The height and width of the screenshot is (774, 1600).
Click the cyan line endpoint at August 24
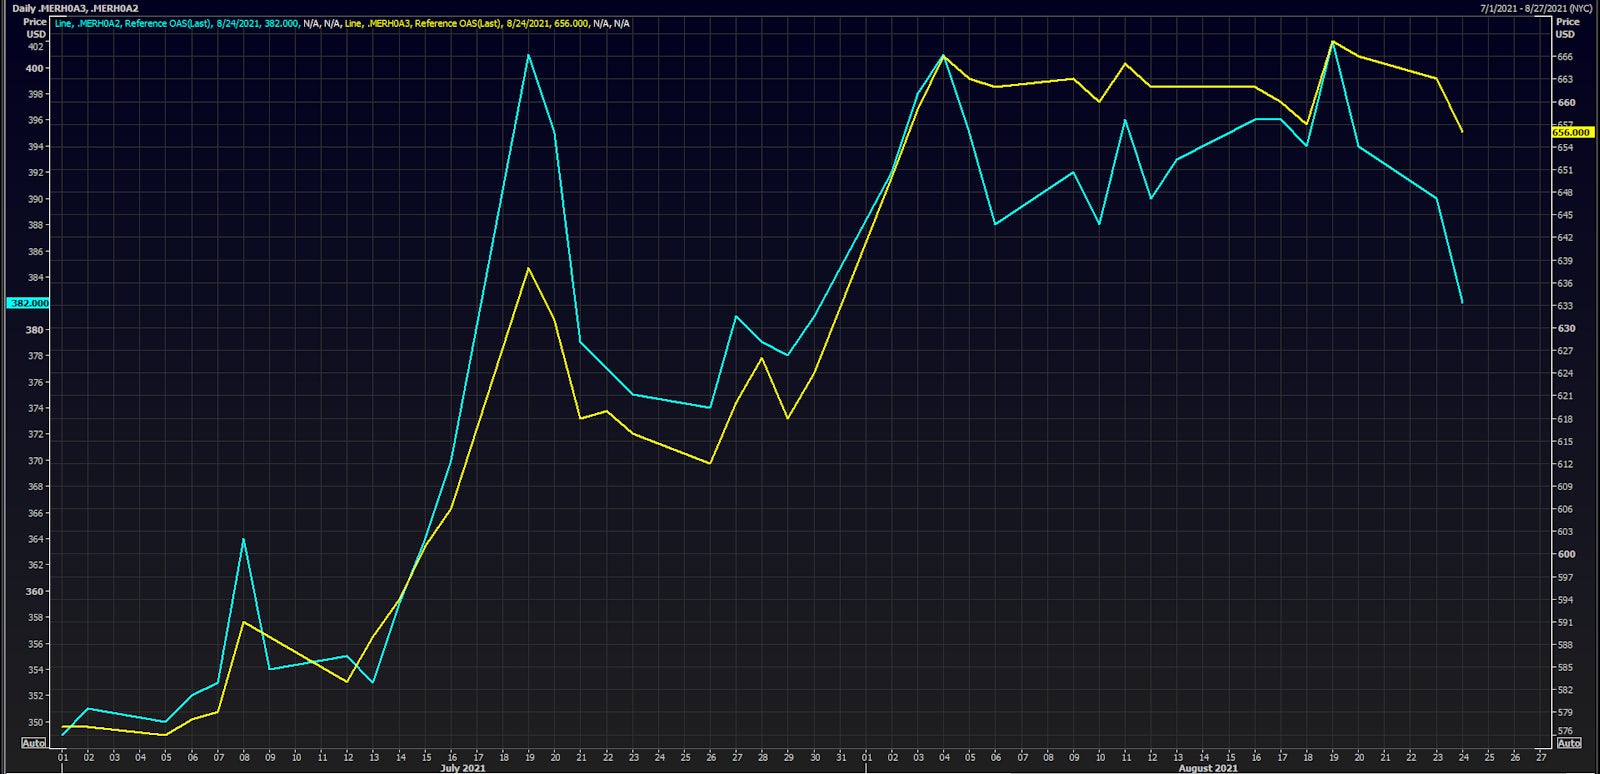coord(1462,302)
